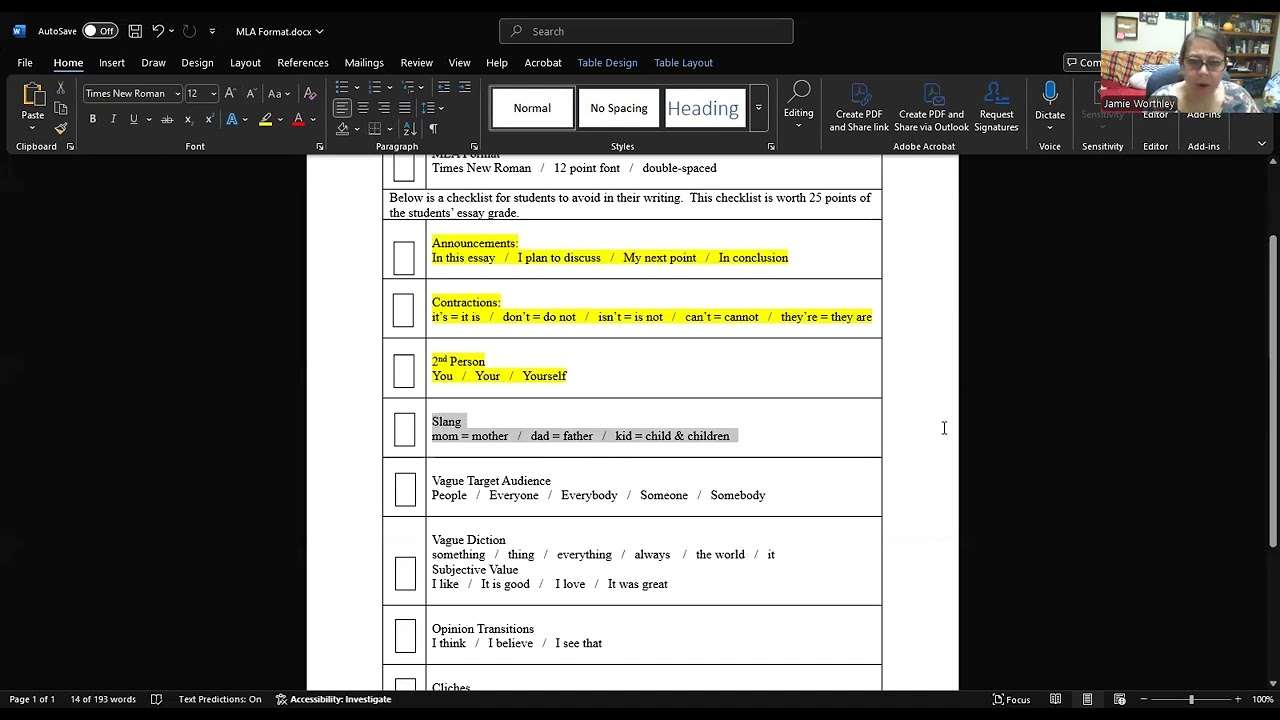Increase paragraph indent

[x=466, y=87]
